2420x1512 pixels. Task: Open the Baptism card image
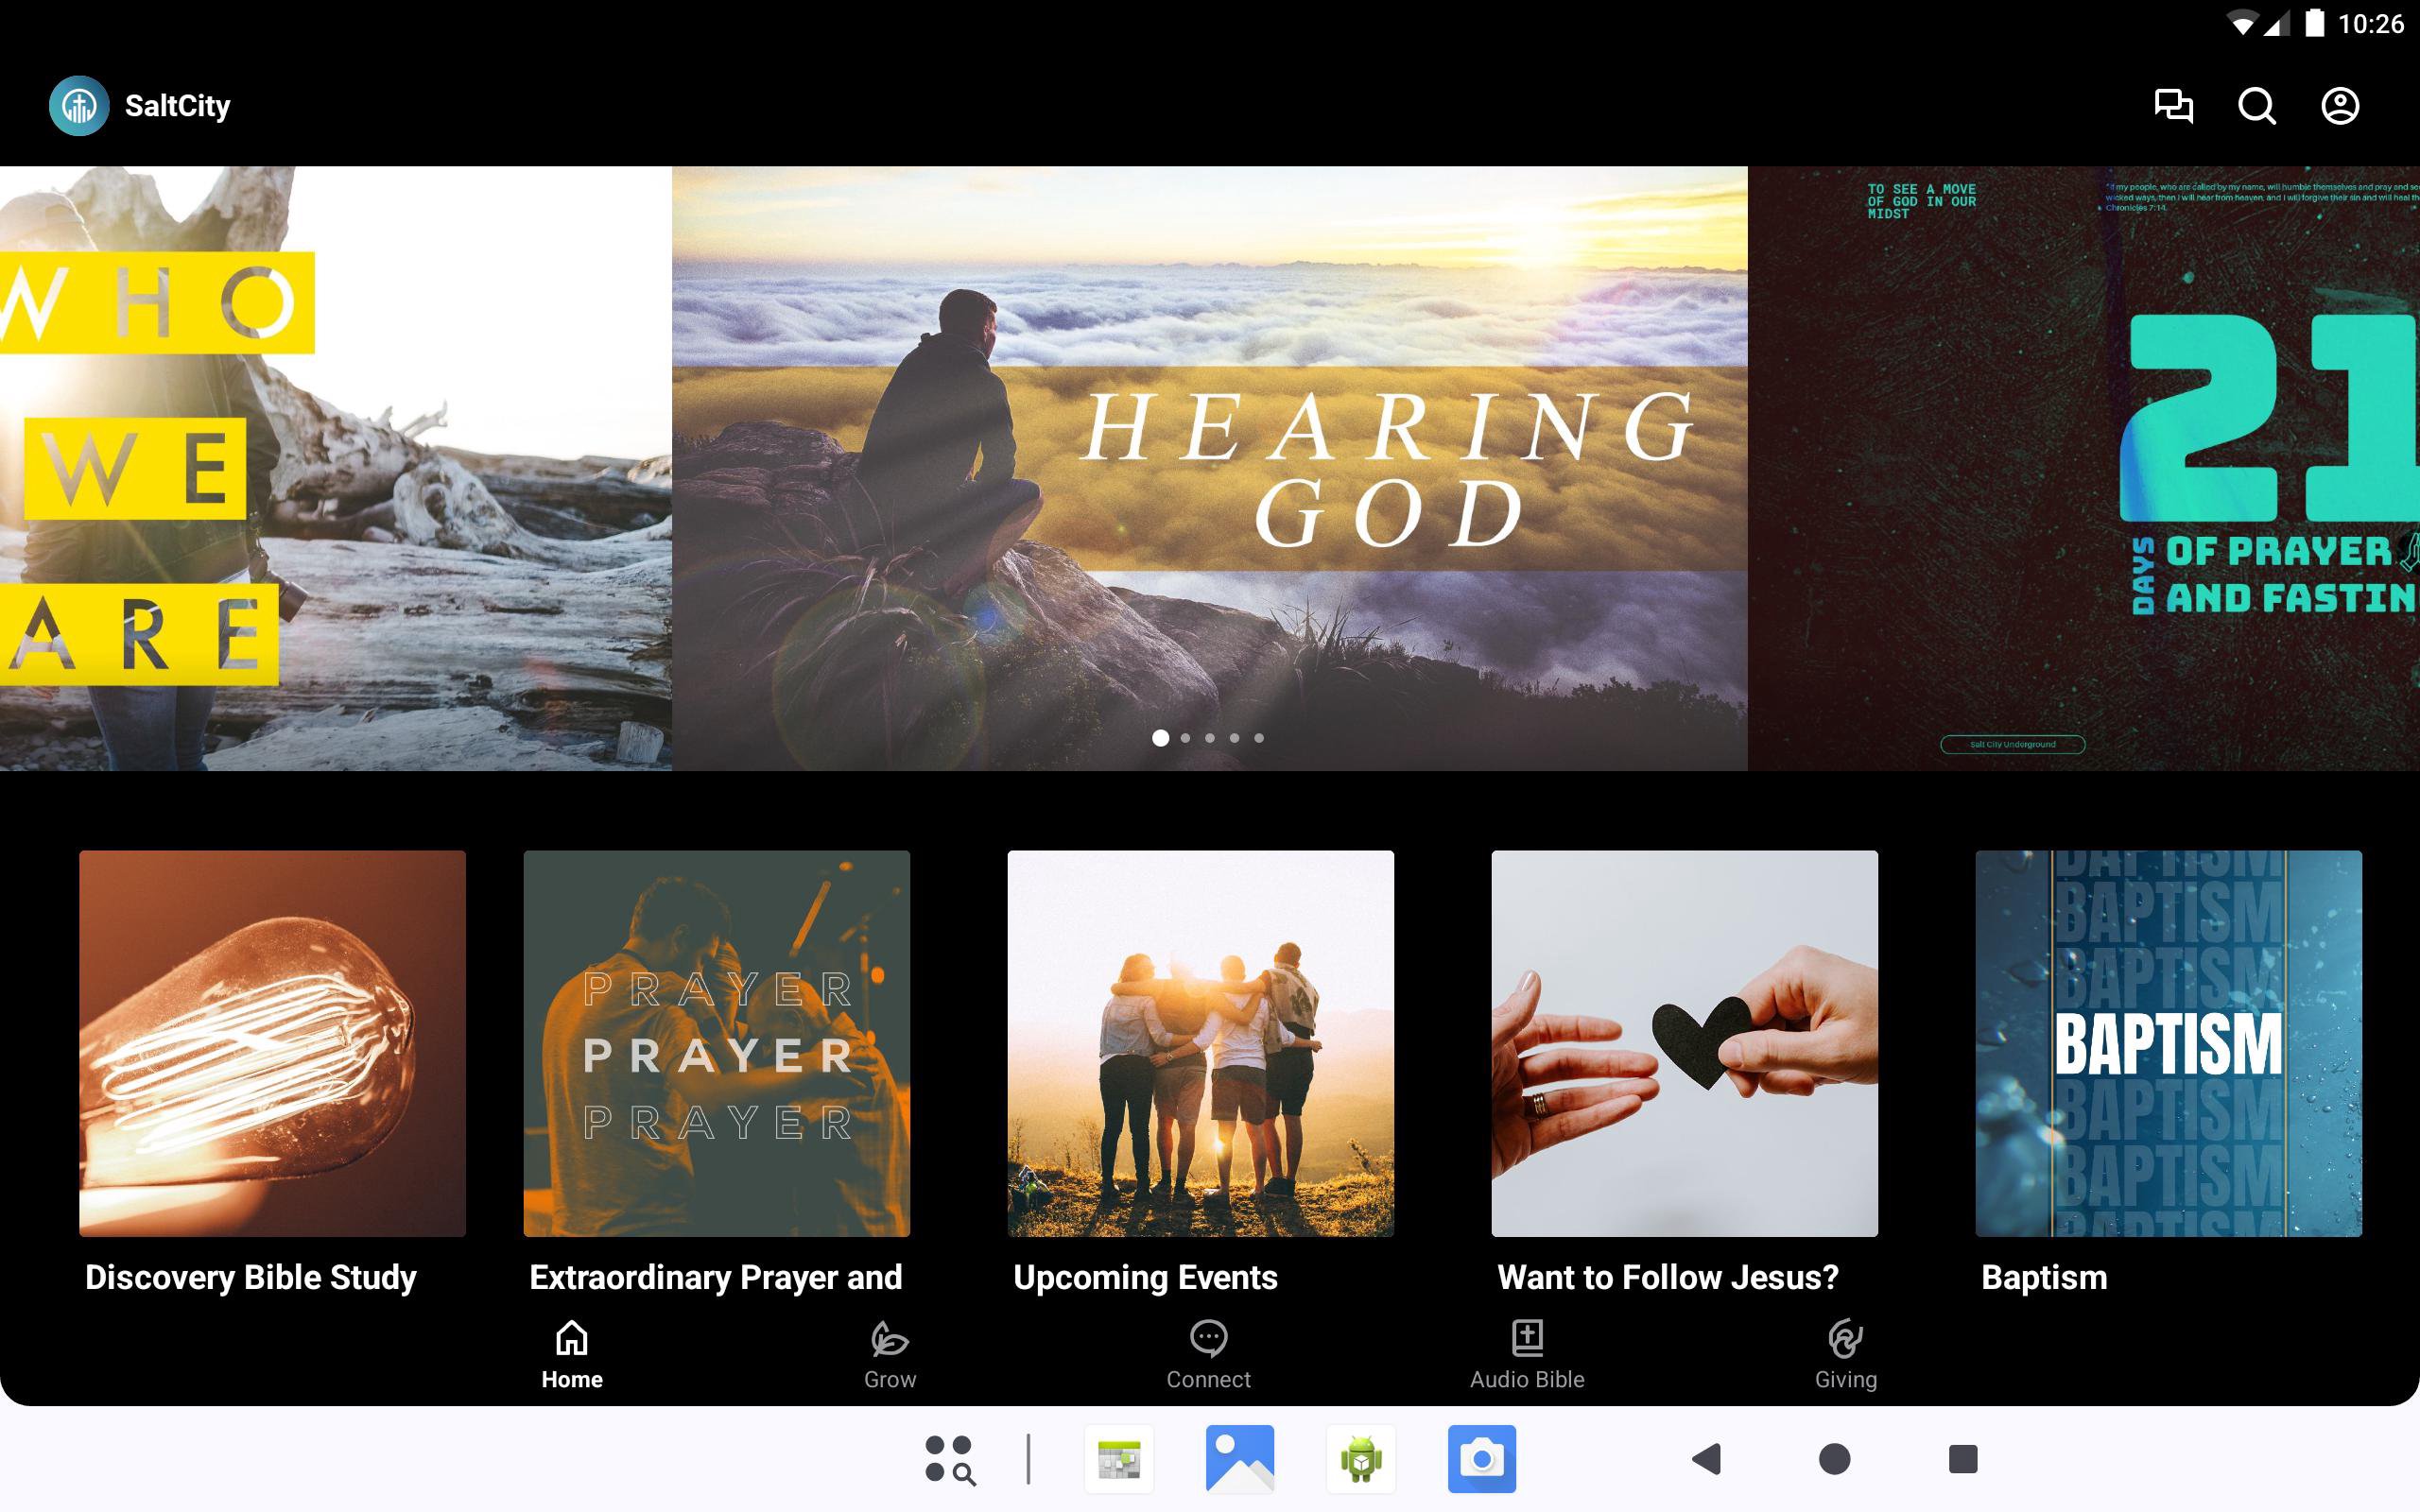(x=2168, y=1043)
